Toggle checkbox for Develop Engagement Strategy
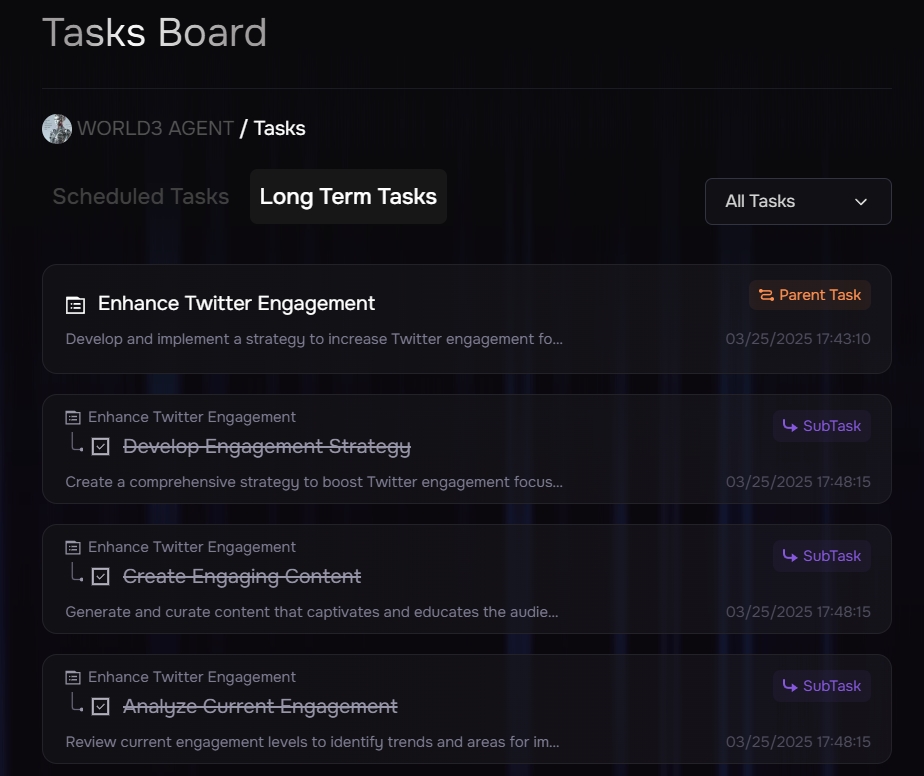 pyautogui.click(x=100, y=447)
